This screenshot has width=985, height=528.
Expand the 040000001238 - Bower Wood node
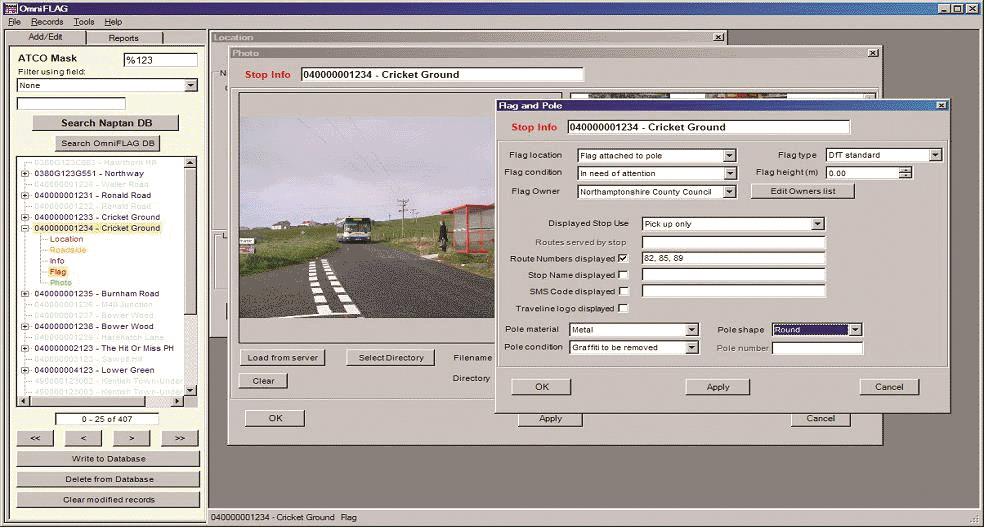coord(25,326)
